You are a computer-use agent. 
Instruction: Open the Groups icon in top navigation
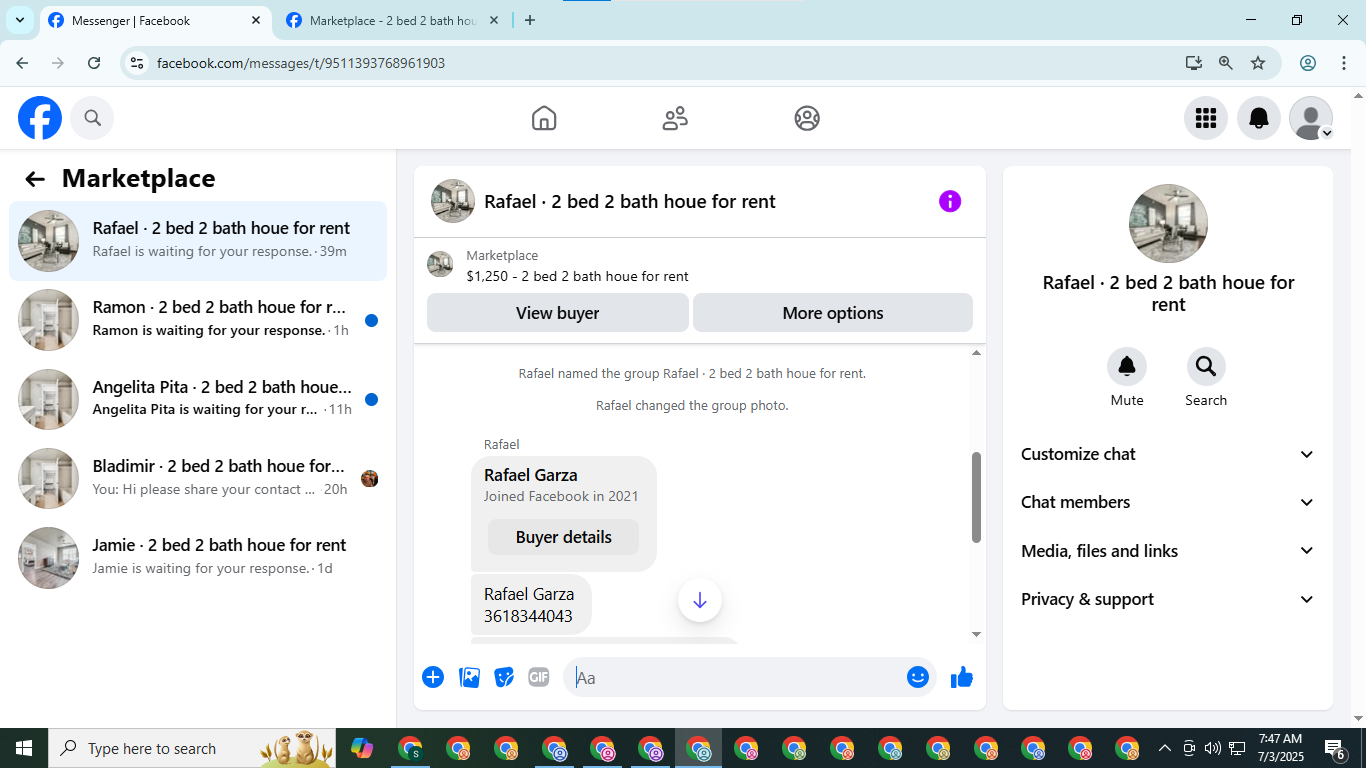click(807, 118)
